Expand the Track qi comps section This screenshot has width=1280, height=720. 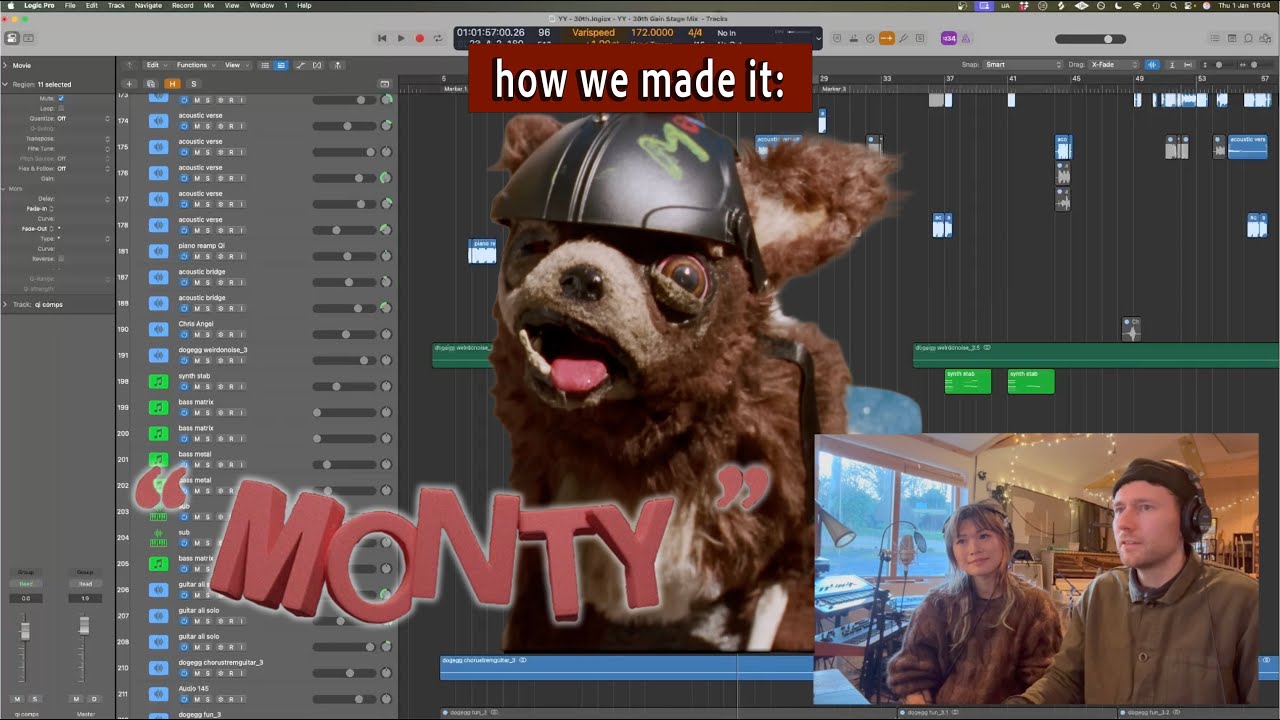pos(5,304)
